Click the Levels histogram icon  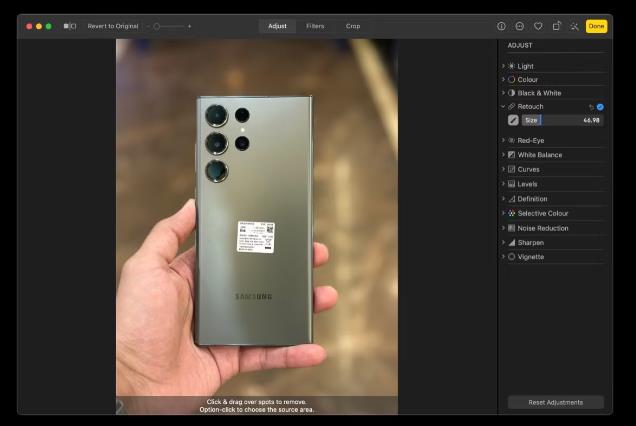511,184
